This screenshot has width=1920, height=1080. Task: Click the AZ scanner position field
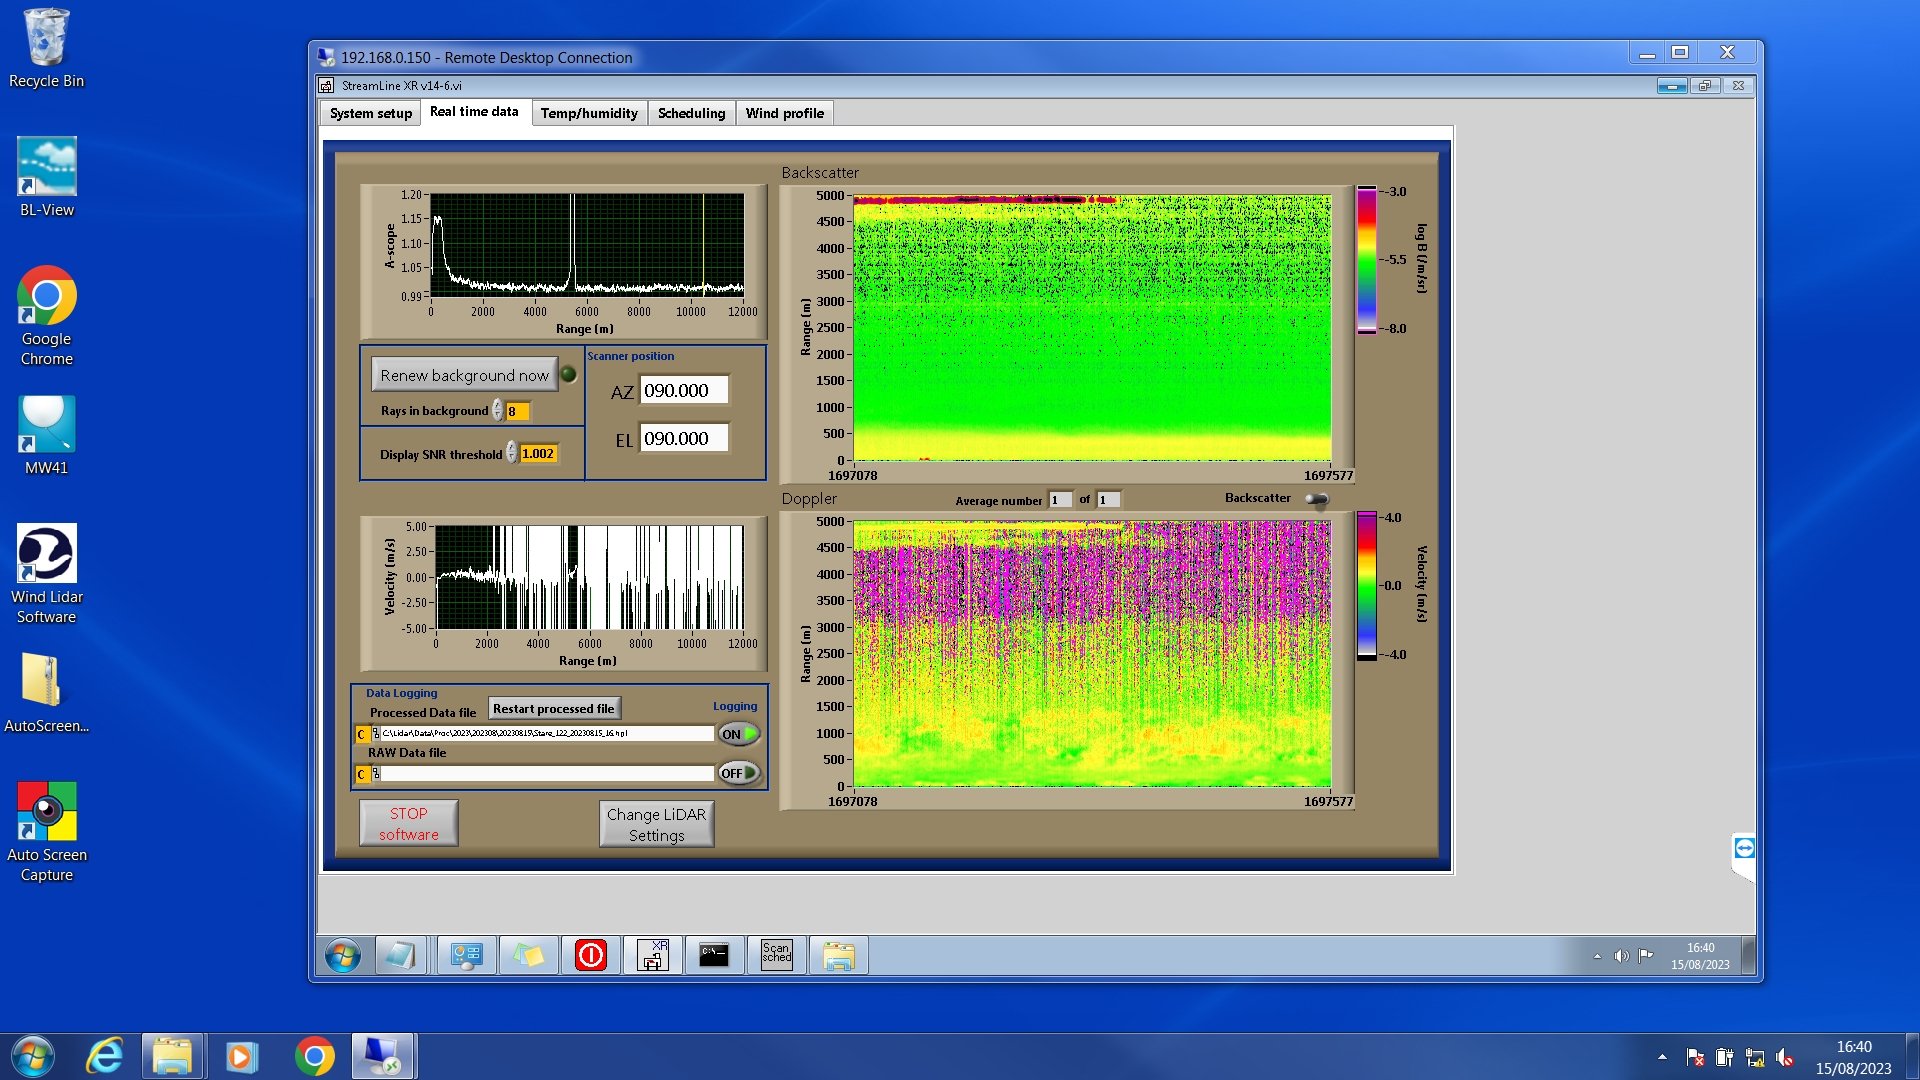tap(683, 390)
